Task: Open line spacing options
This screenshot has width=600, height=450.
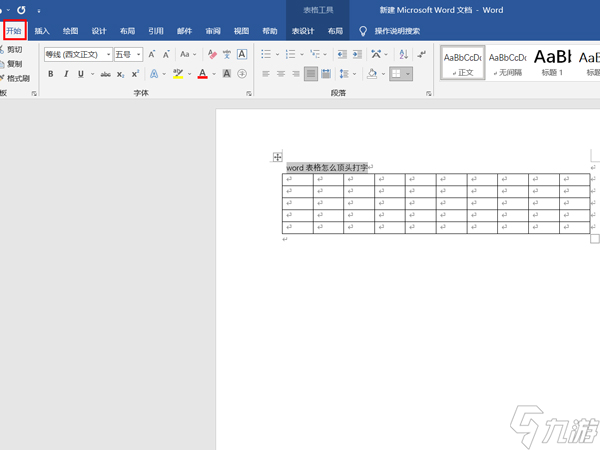Action: click(x=344, y=74)
